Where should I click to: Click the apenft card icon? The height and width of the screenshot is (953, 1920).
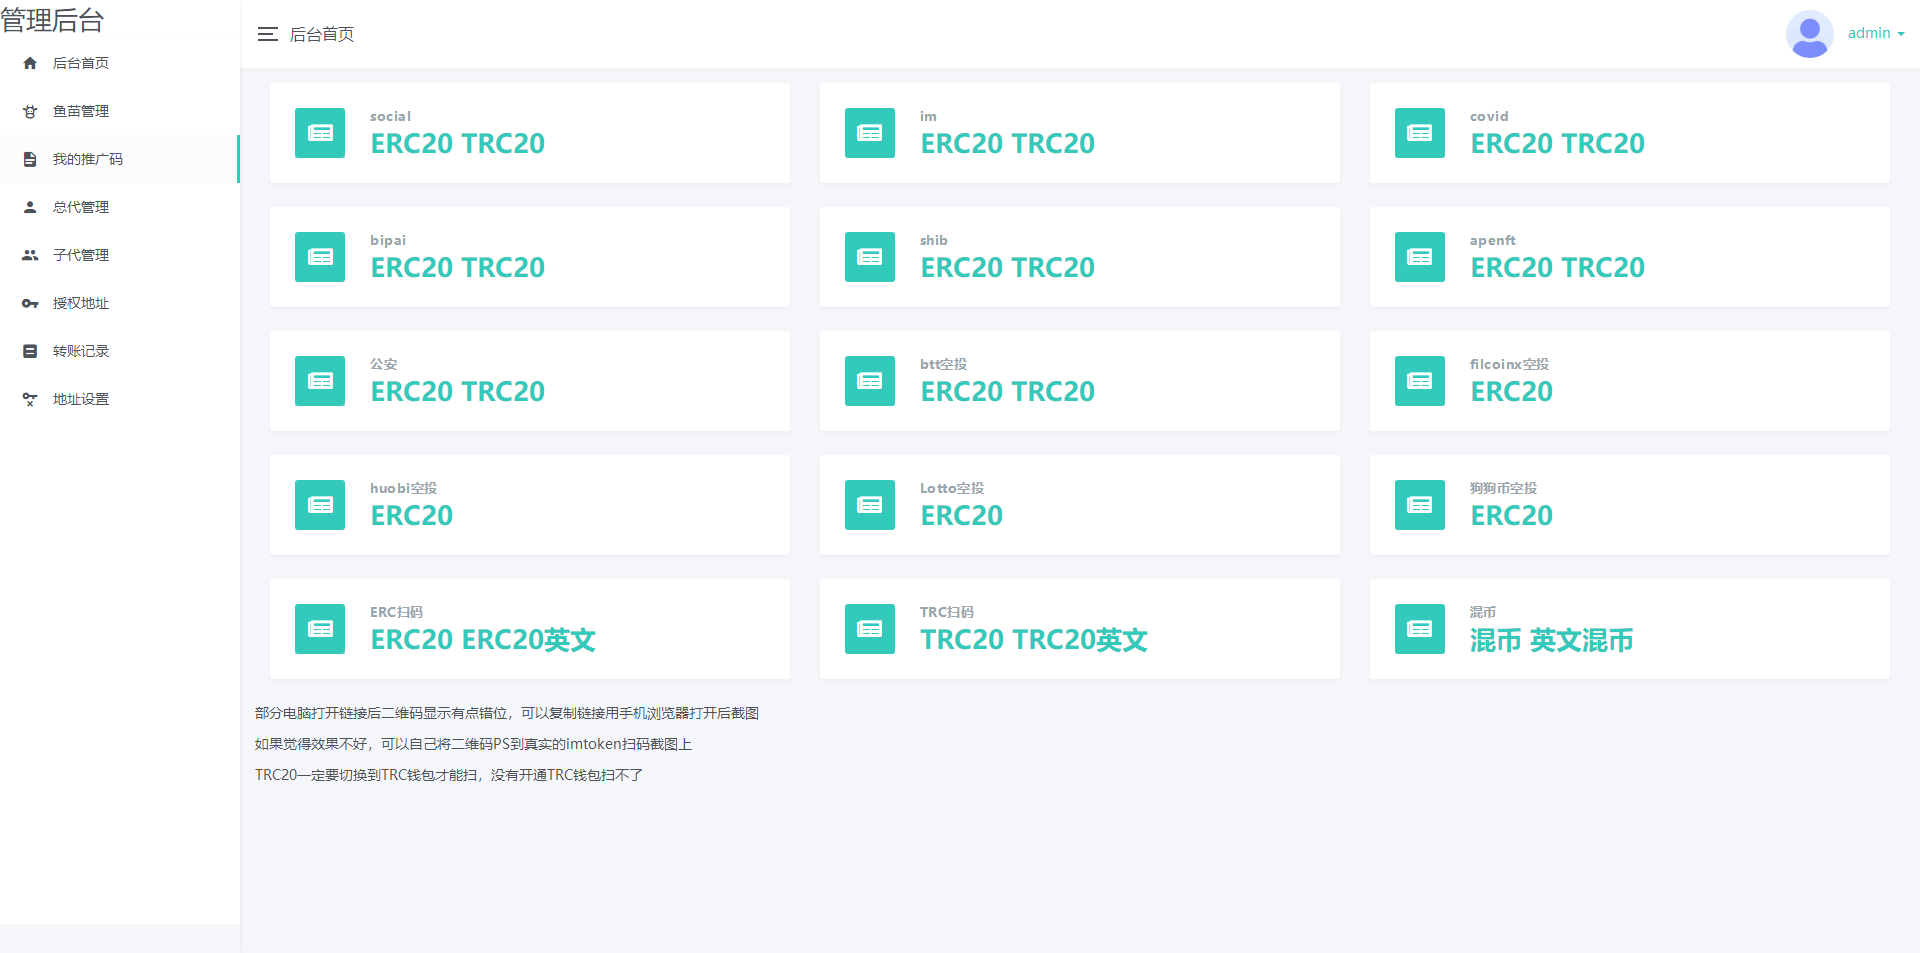coord(1420,257)
